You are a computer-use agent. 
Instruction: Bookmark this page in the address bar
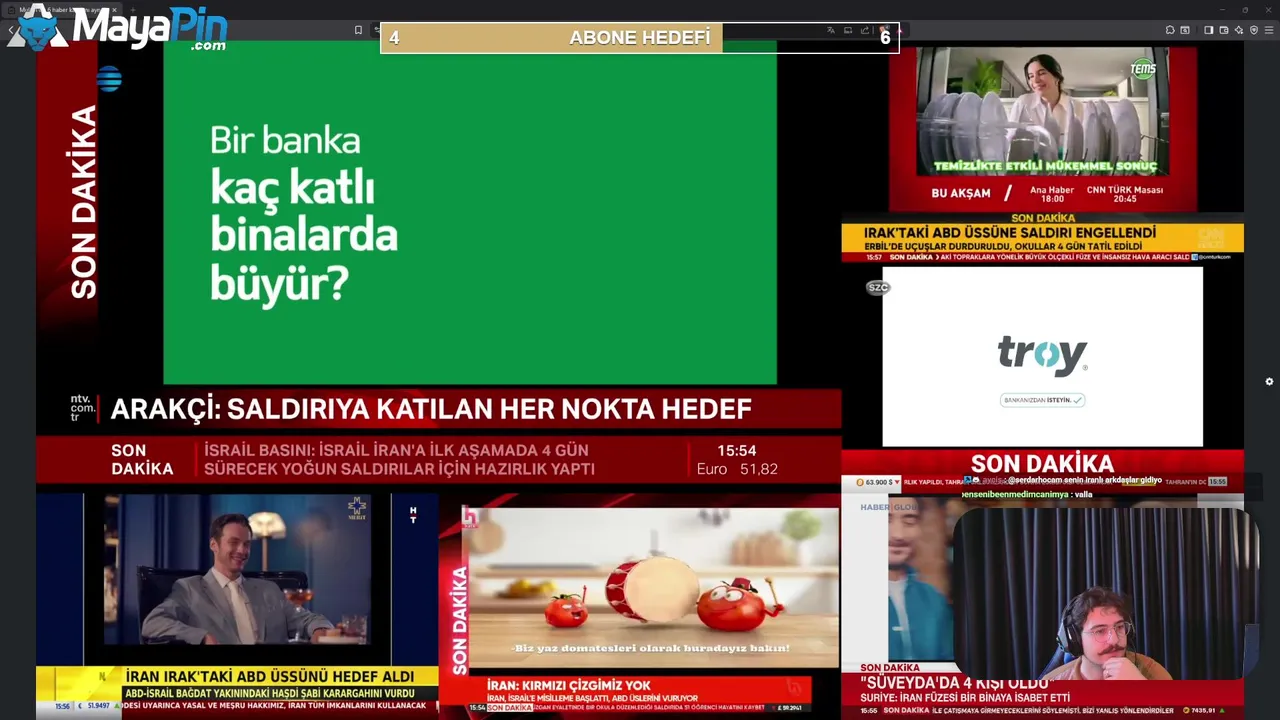(358, 30)
